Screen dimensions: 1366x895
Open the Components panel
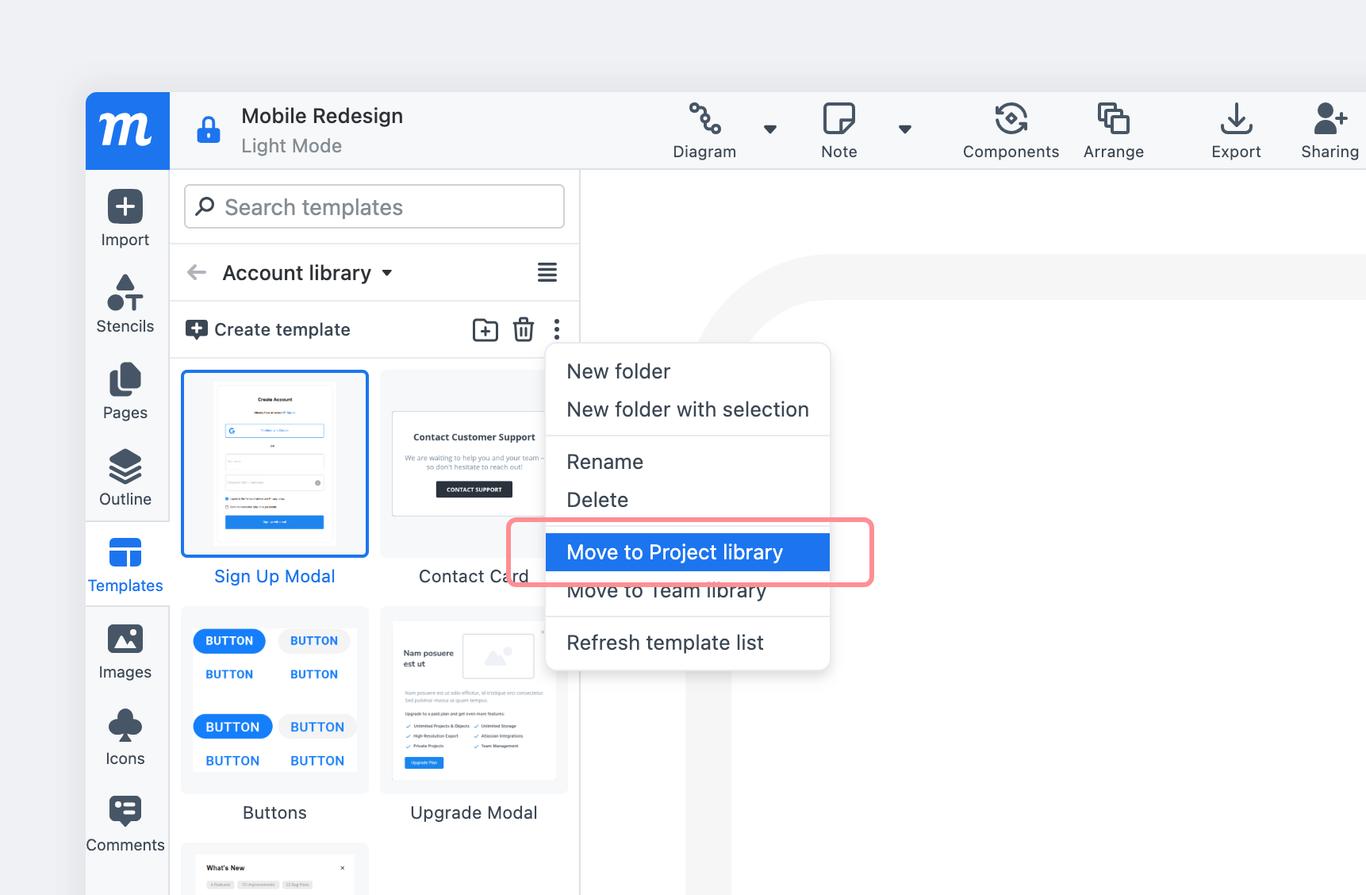coord(1011,131)
